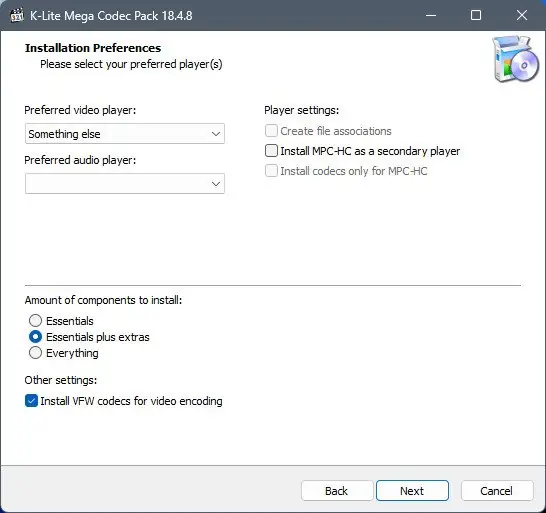Image resolution: width=546 pixels, height=513 pixels.
Task: Click the video player dropdown arrow
Action: point(216,134)
